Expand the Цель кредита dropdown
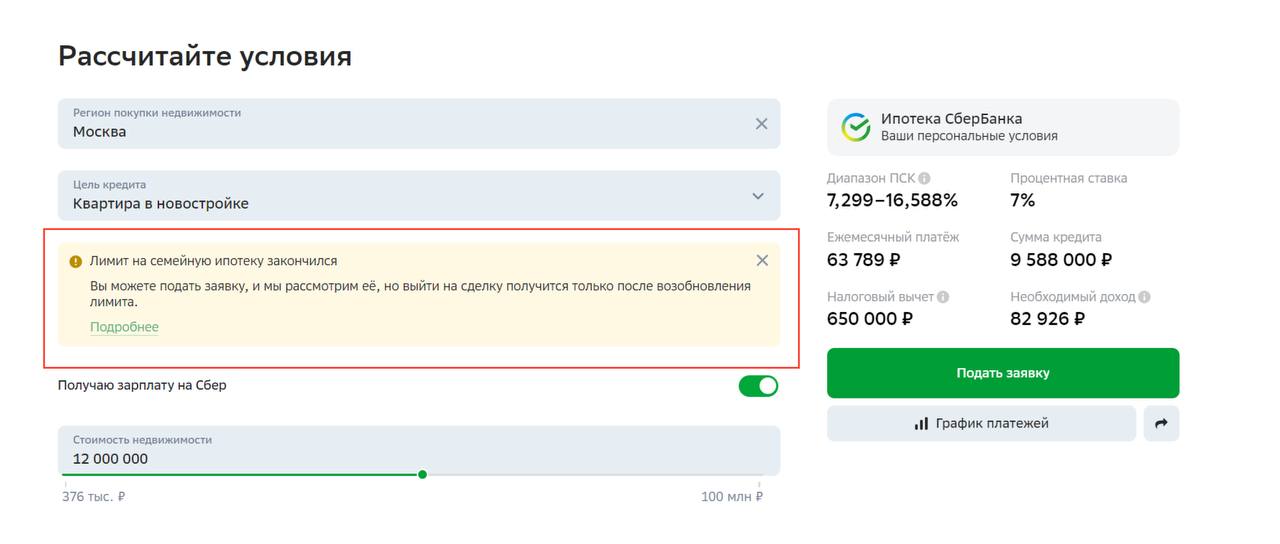Screen dimensions: 1280x544 758,196
